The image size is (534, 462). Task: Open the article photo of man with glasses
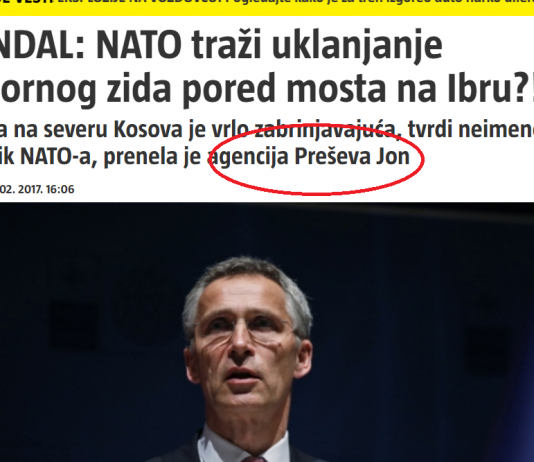[267, 332]
